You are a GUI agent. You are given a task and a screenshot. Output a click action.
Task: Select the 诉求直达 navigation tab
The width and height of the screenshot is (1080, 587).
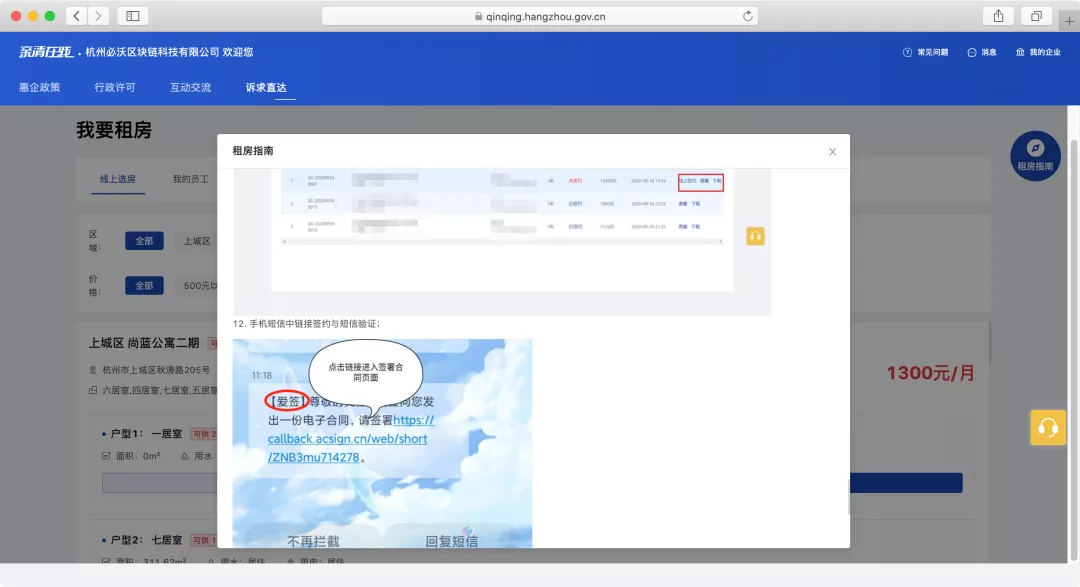(266, 87)
